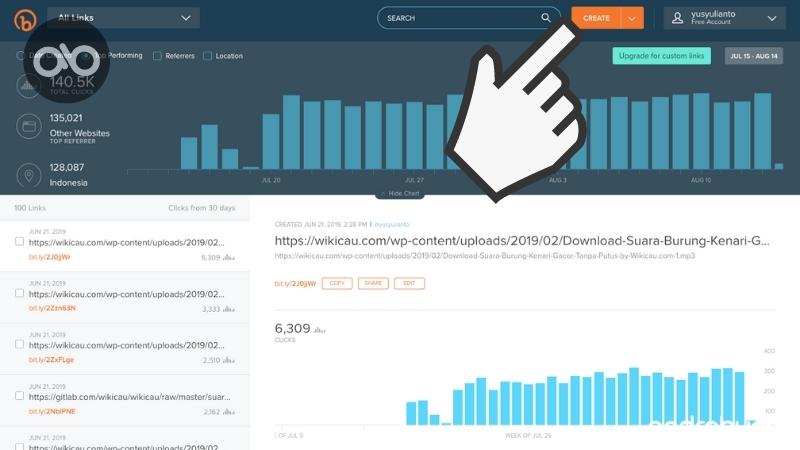
Task: Open the JUL 15 - AUG 14 date range
Action: tap(754, 56)
